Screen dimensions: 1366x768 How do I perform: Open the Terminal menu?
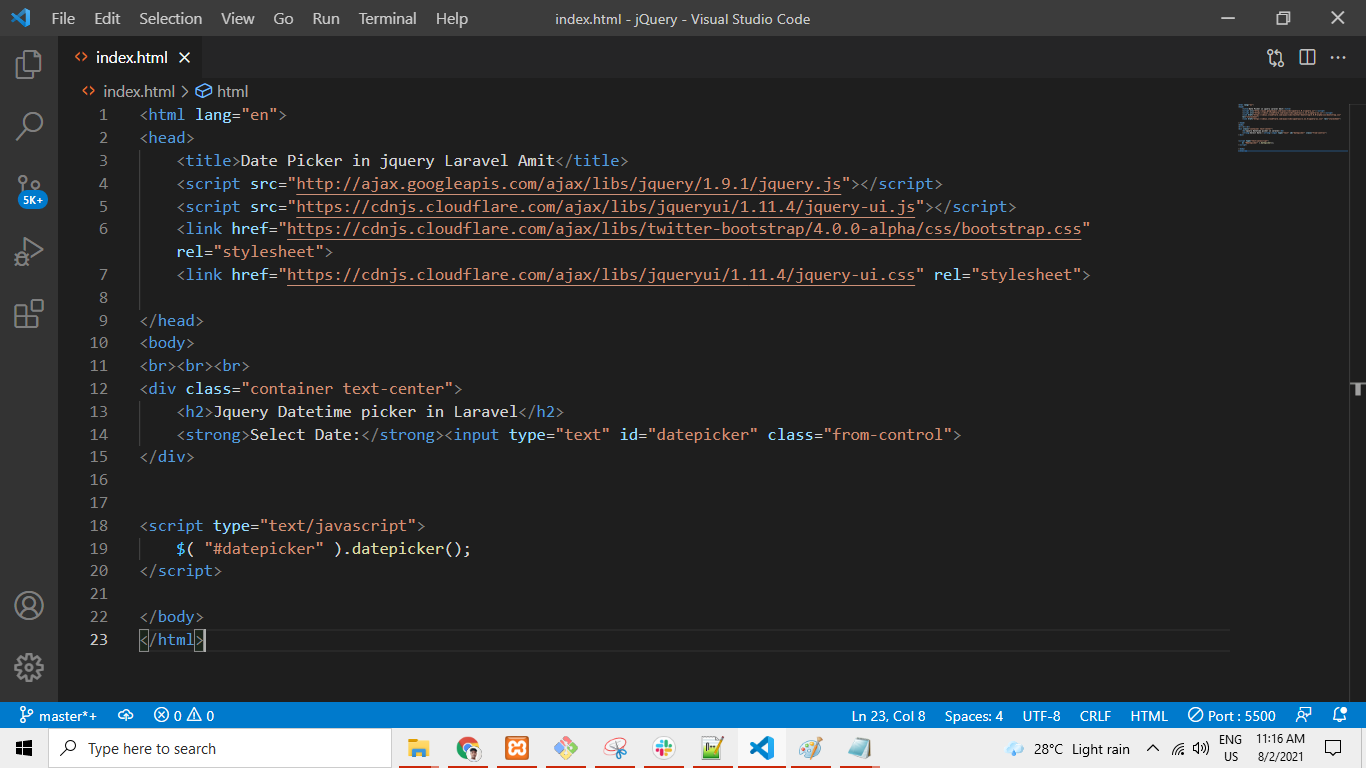(x=388, y=19)
